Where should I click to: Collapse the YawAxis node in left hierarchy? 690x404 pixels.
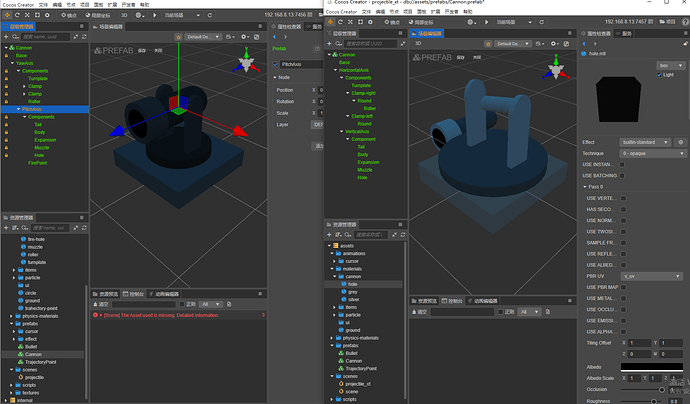click(12, 63)
